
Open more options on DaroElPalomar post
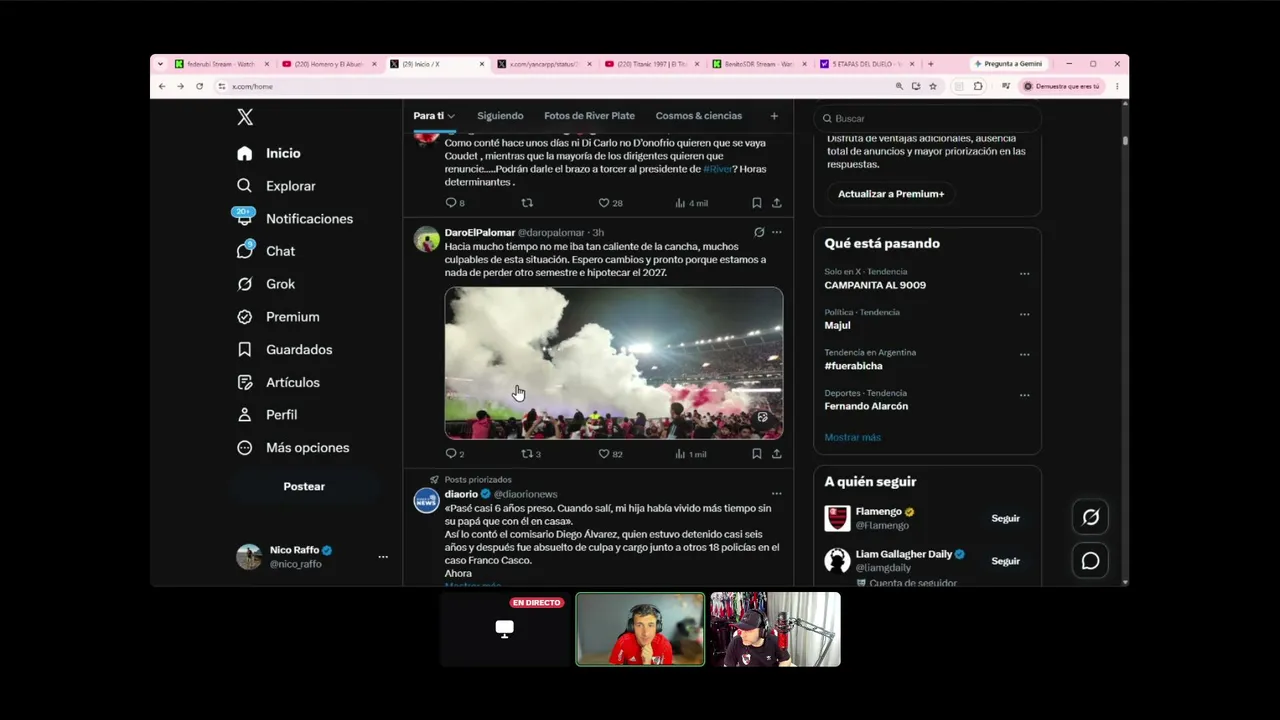pos(777,233)
